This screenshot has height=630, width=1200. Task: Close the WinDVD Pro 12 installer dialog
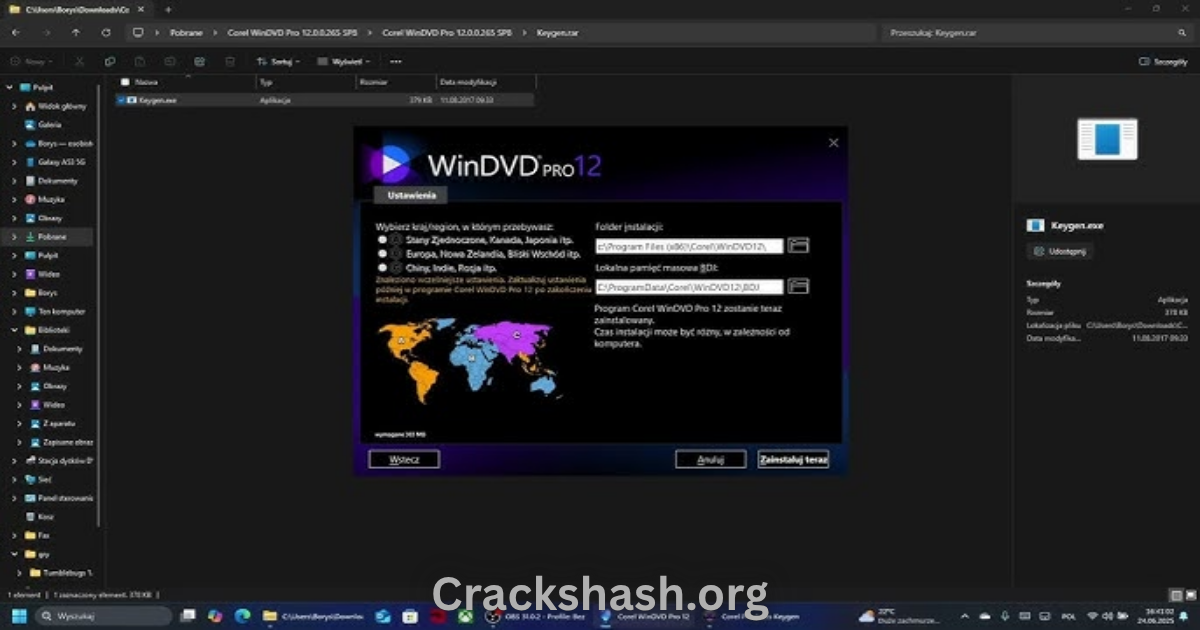[833, 143]
